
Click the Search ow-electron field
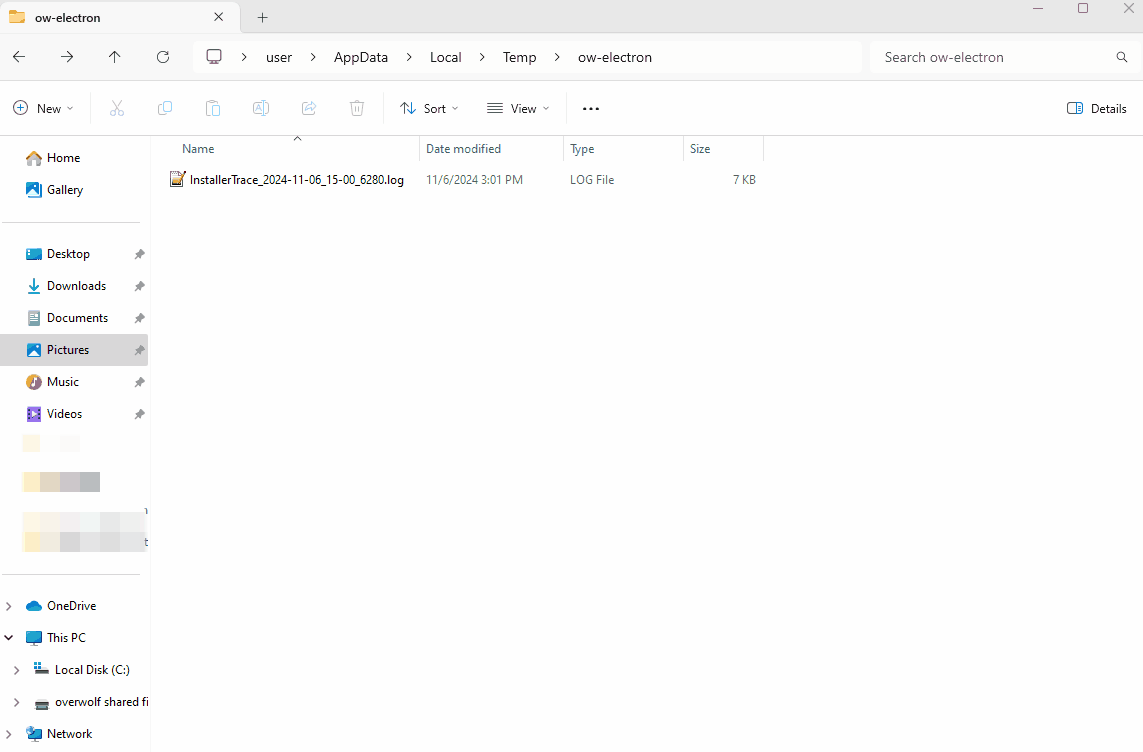(x=1004, y=57)
